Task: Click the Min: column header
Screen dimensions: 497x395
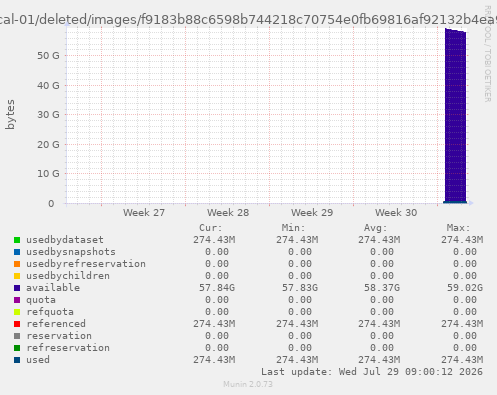Action: tap(293, 228)
